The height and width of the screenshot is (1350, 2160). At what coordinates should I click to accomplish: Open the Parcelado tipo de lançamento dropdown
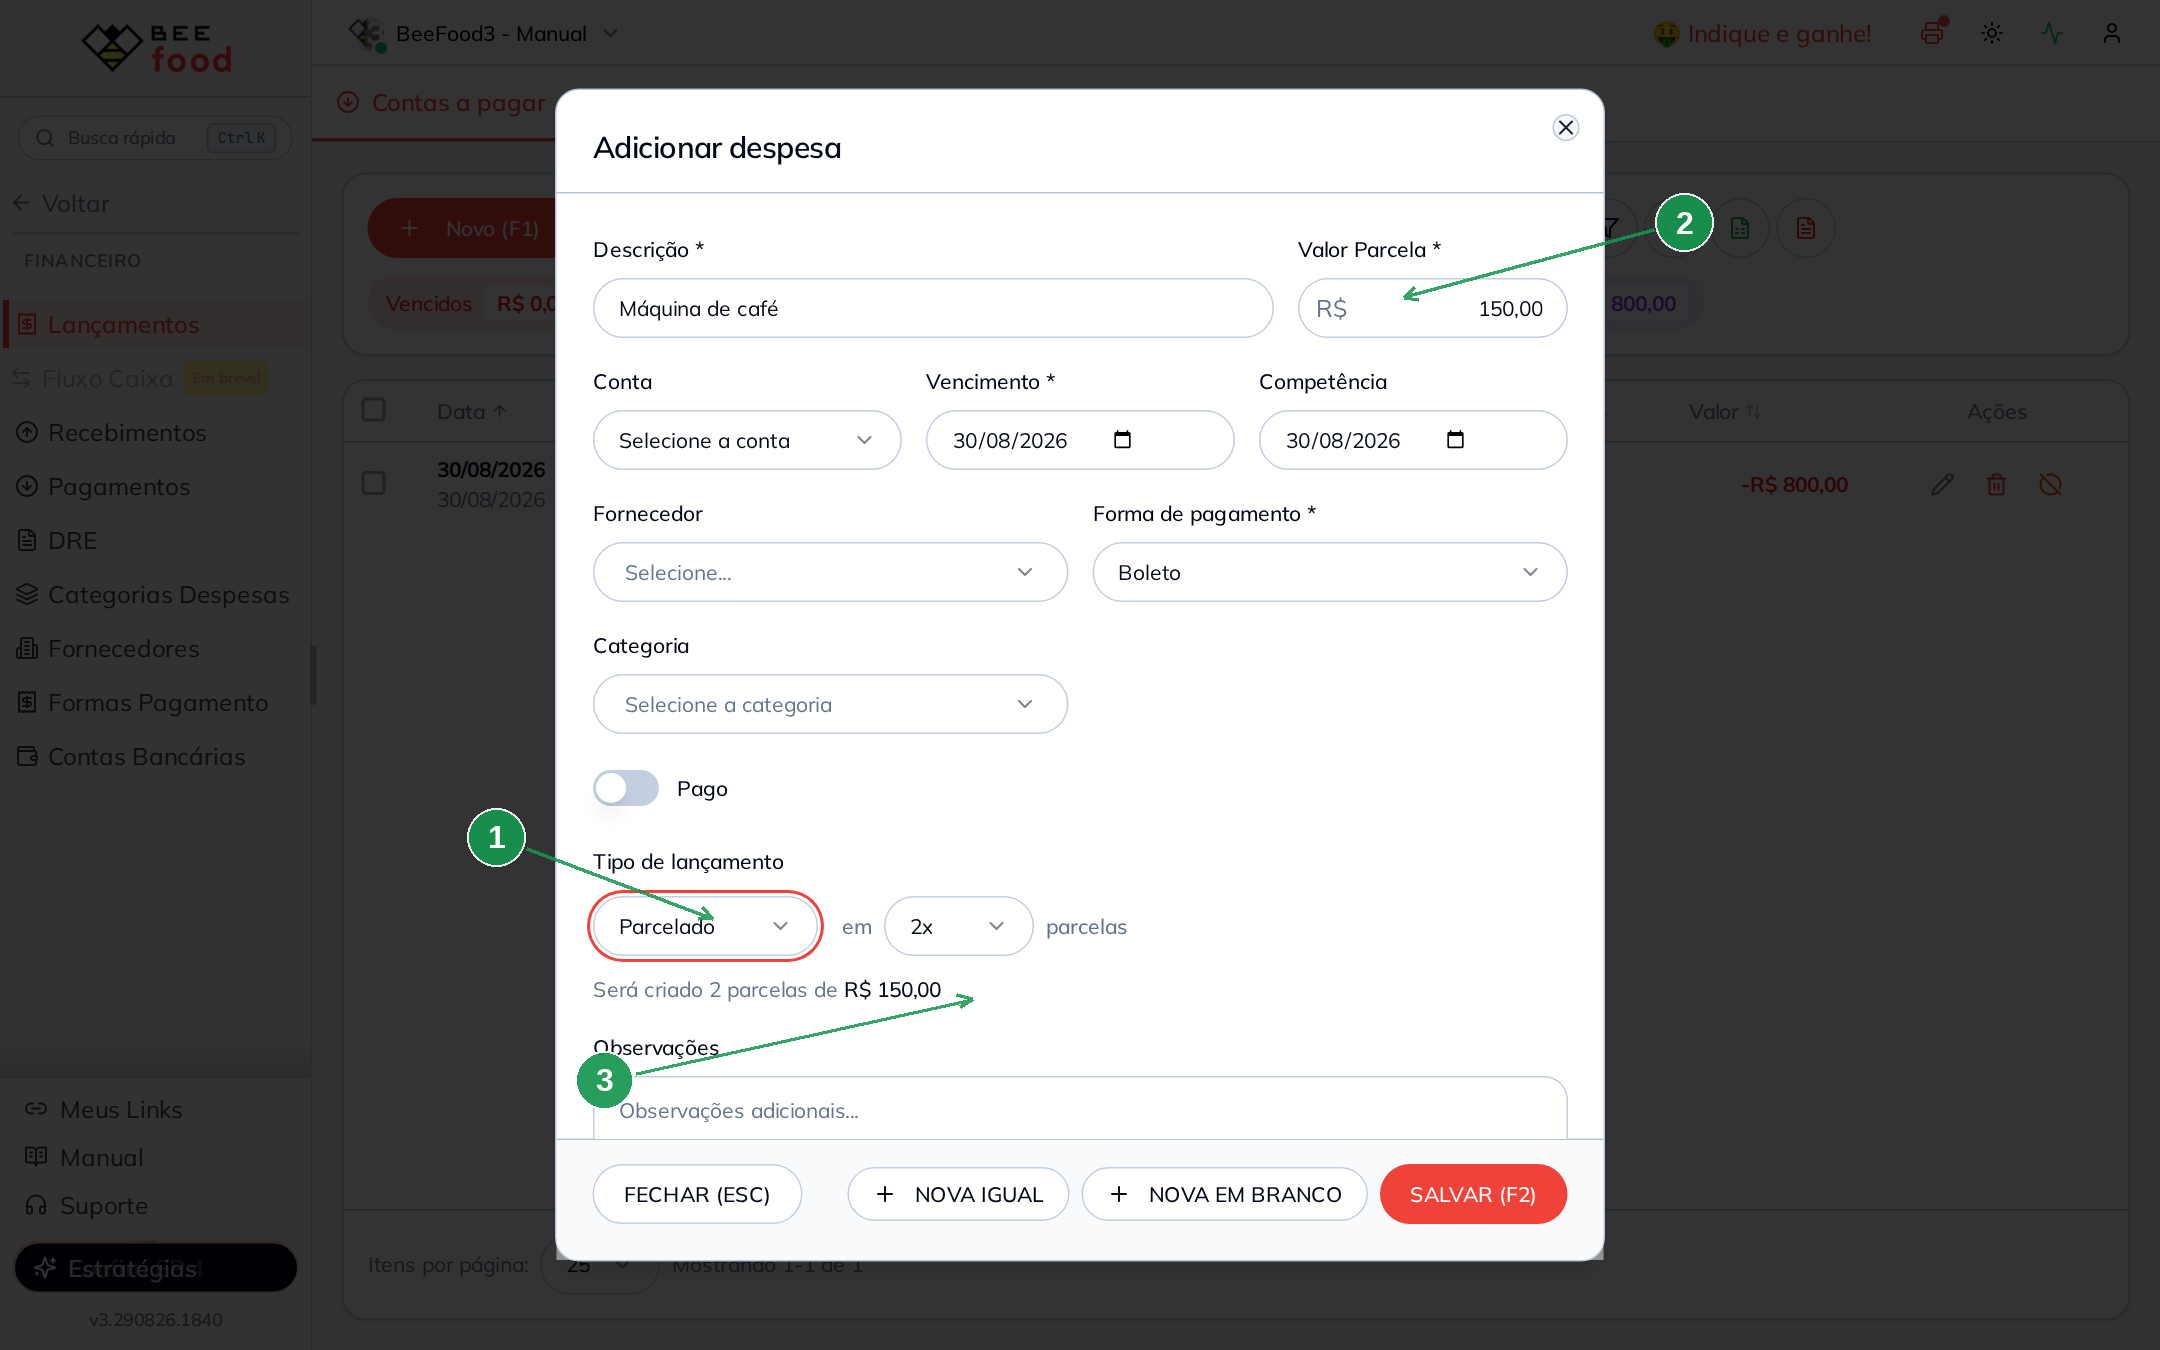pos(705,926)
